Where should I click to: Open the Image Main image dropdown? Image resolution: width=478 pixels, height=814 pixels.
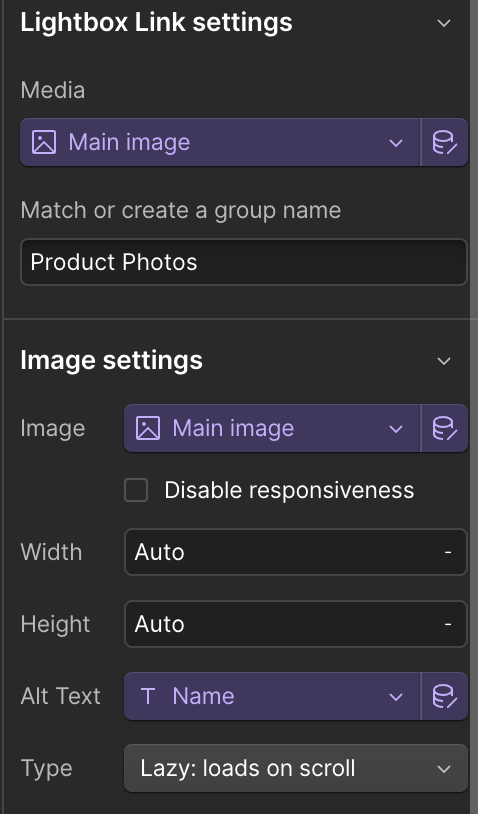pyautogui.click(x=272, y=428)
